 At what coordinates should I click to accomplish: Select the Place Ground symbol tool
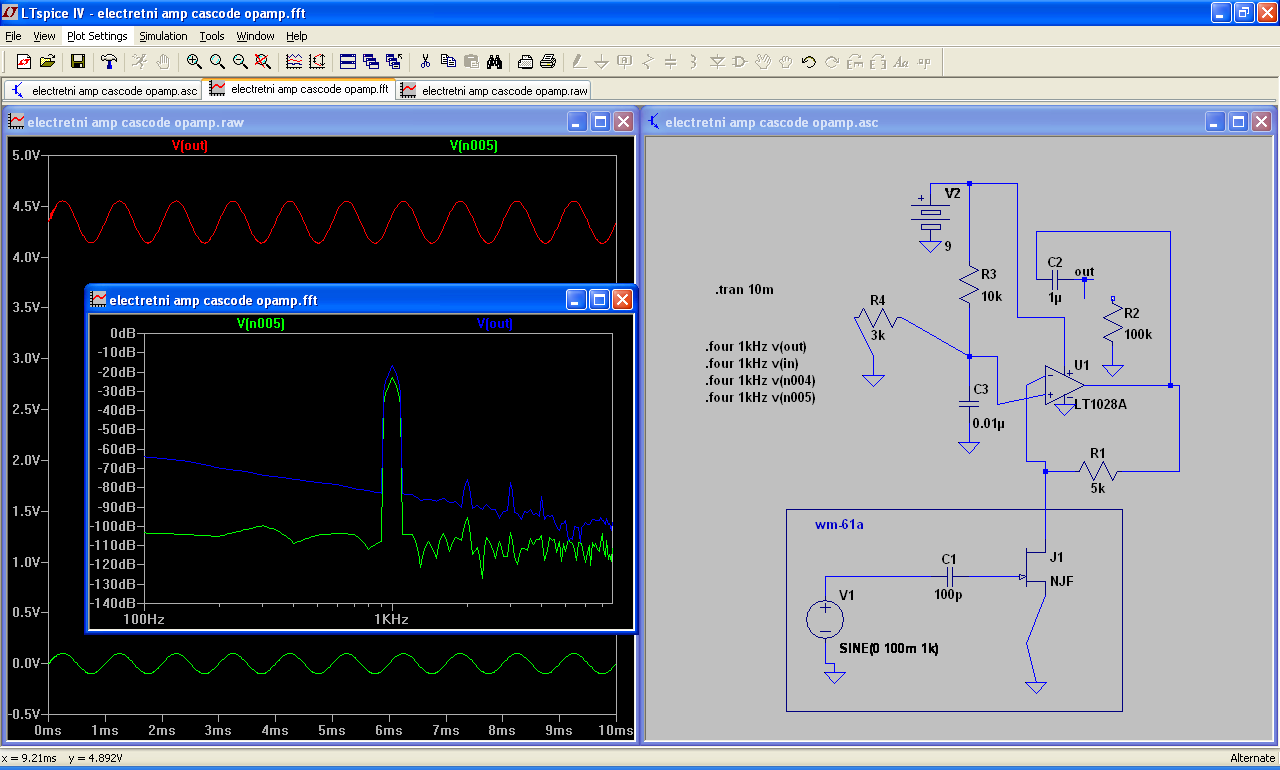(x=602, y=61)
